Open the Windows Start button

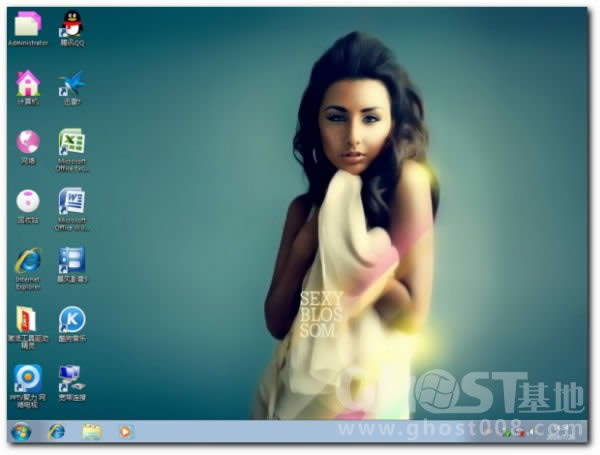21,432
